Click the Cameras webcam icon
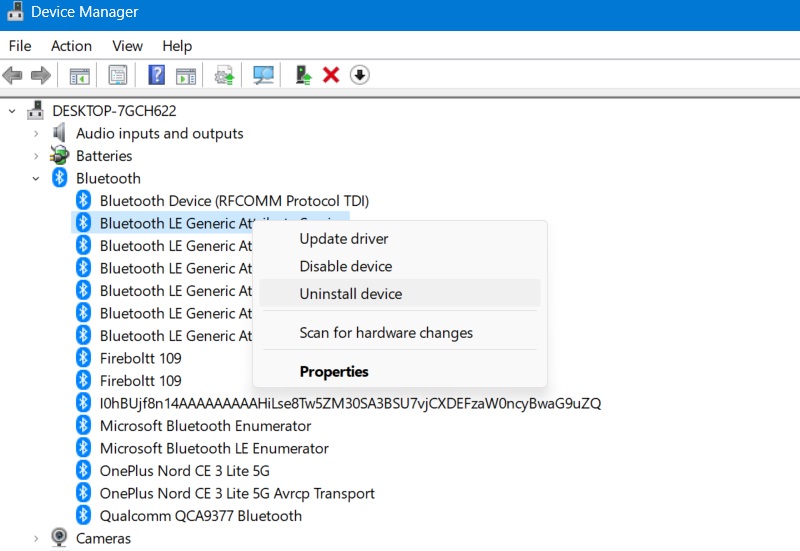Viewport: 800px width, 551px height. pyautogui.click(x=59, y=537)
